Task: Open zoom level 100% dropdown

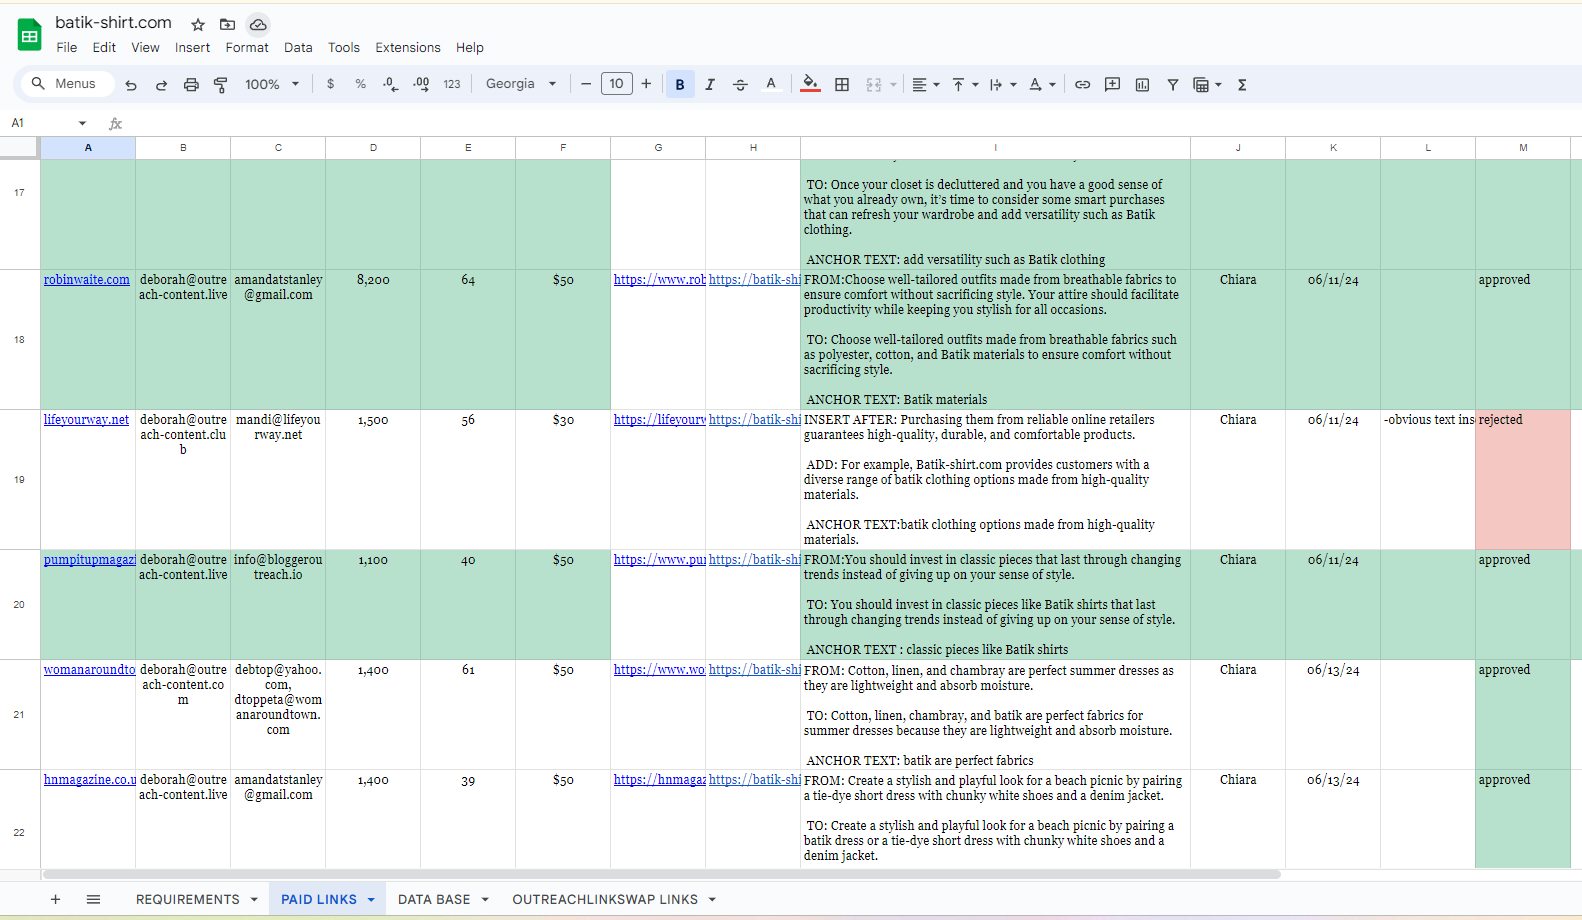Action: (x=272, y=85)
